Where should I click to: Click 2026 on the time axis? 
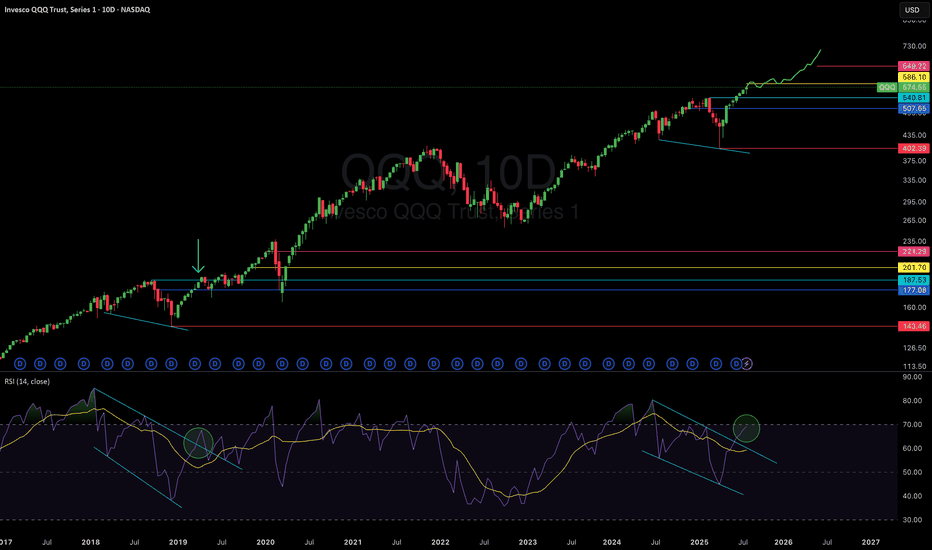783,542
